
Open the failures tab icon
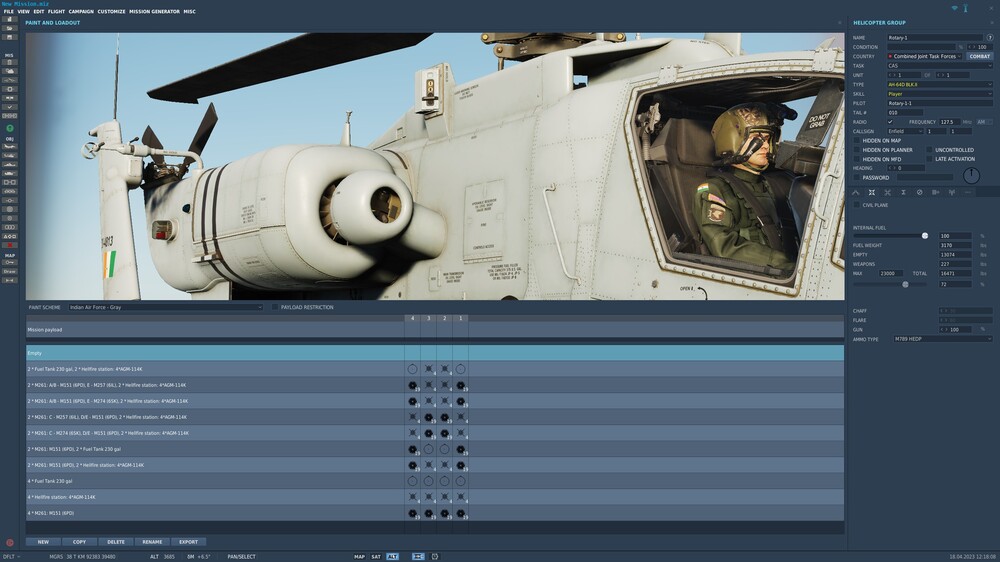pyautogui.click(x=920, y=193)
